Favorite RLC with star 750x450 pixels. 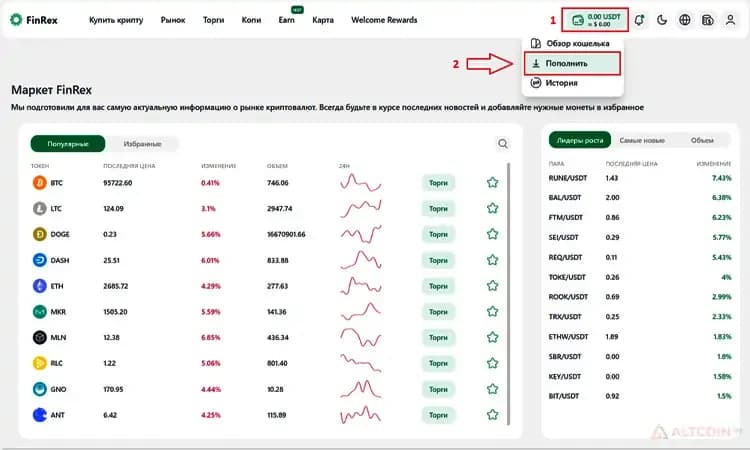point(492,363)
